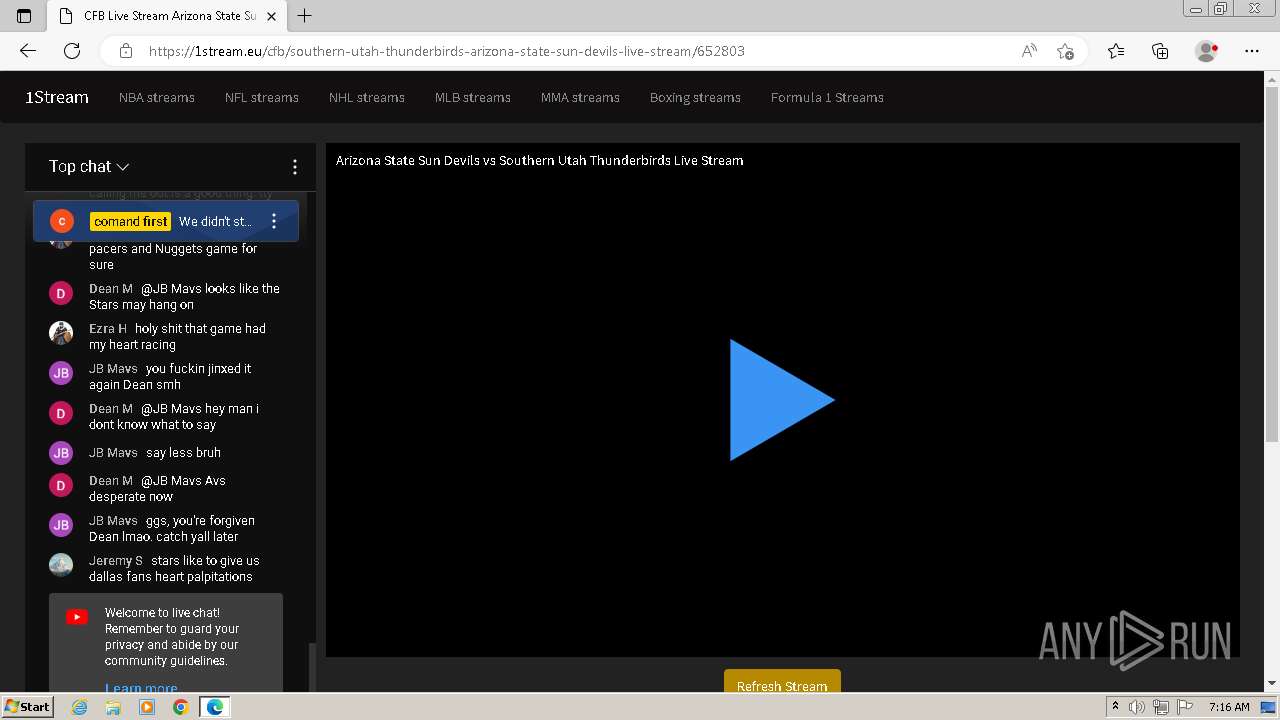Go to NBA streams
Viewport: 1280px width, 720px height.
(x=157, y=97)
